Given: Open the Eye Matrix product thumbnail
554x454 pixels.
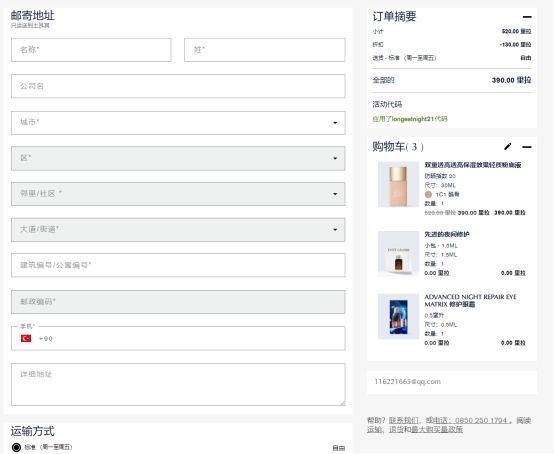Looking at the screenshot, I should click(x=399, y=316).
